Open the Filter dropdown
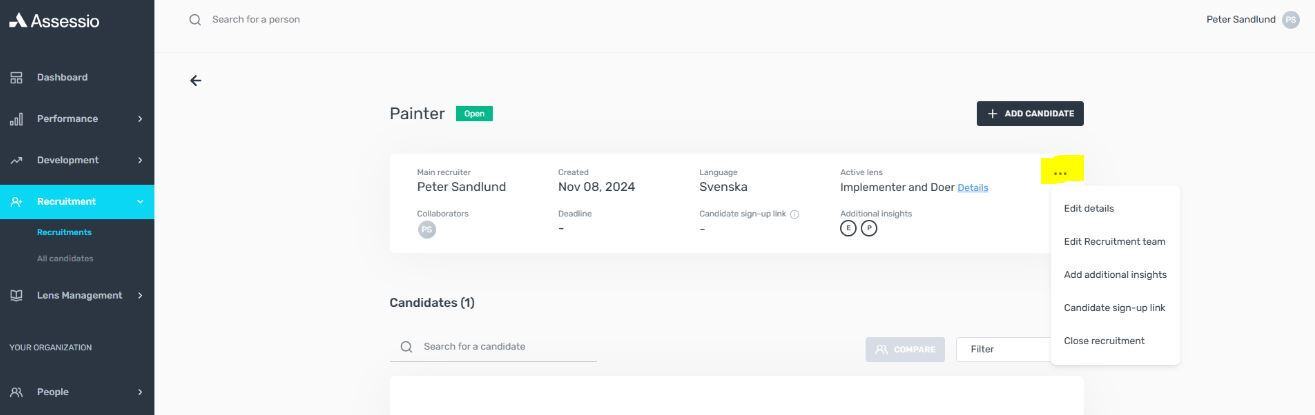Image resolution: width=1315 pixels, height=415 pixels. pyautogui.click(x=1004, y=349)
